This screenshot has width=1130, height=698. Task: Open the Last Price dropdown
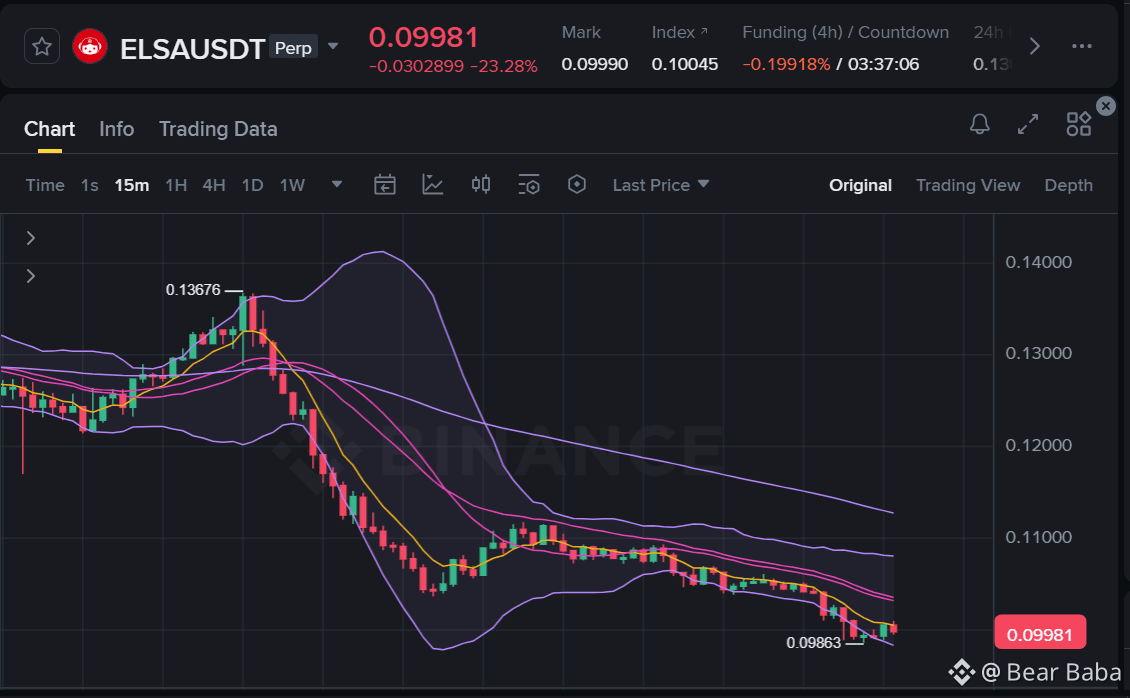[x=661, y=185]
